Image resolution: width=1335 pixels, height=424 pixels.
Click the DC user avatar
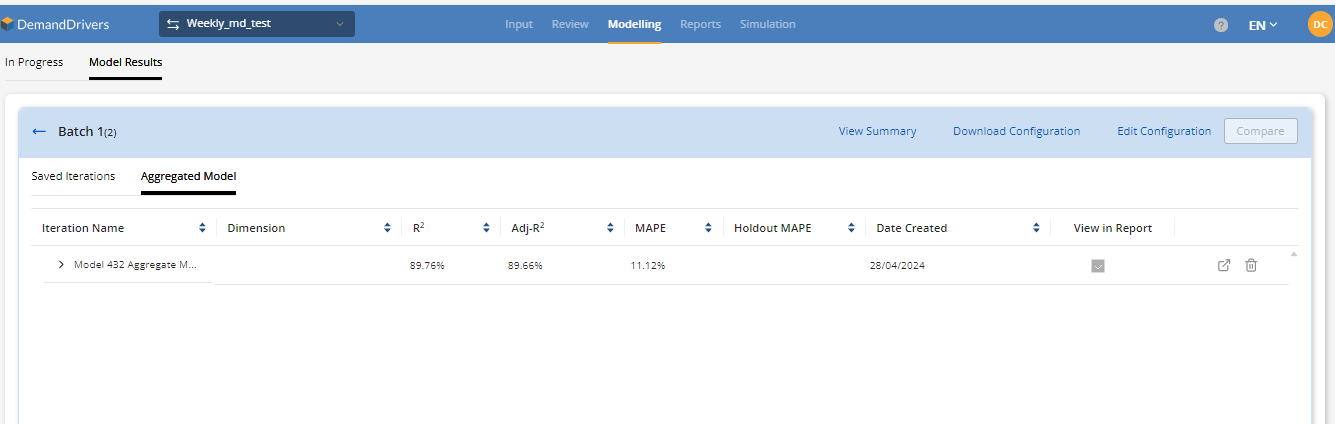click(1319, 25)
